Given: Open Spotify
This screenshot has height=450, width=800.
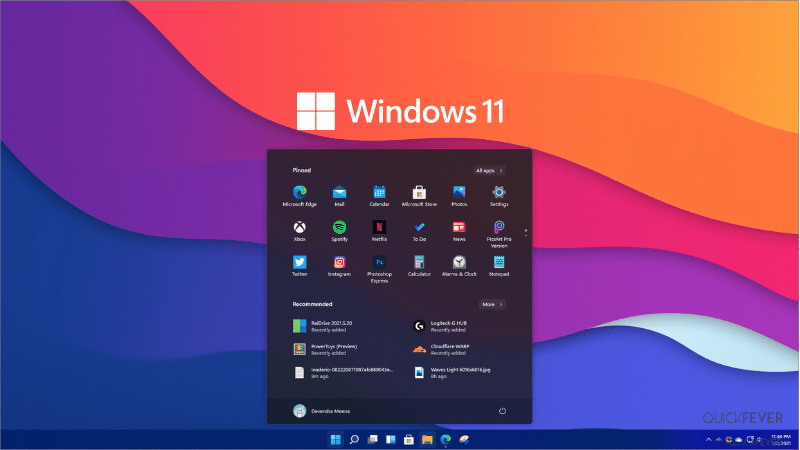Looking at the screenshot, I should click(x=339, y=231).
